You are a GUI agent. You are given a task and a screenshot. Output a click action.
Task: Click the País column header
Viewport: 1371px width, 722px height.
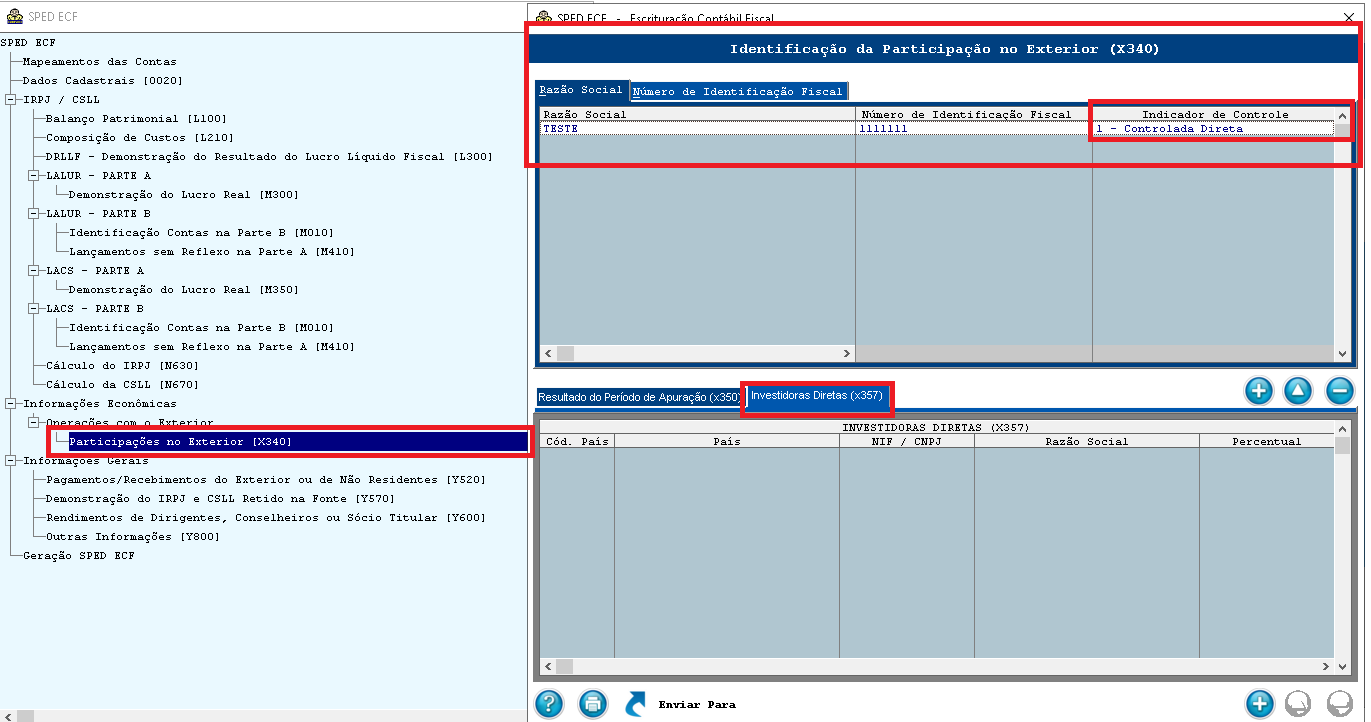(x=727, y=441)
